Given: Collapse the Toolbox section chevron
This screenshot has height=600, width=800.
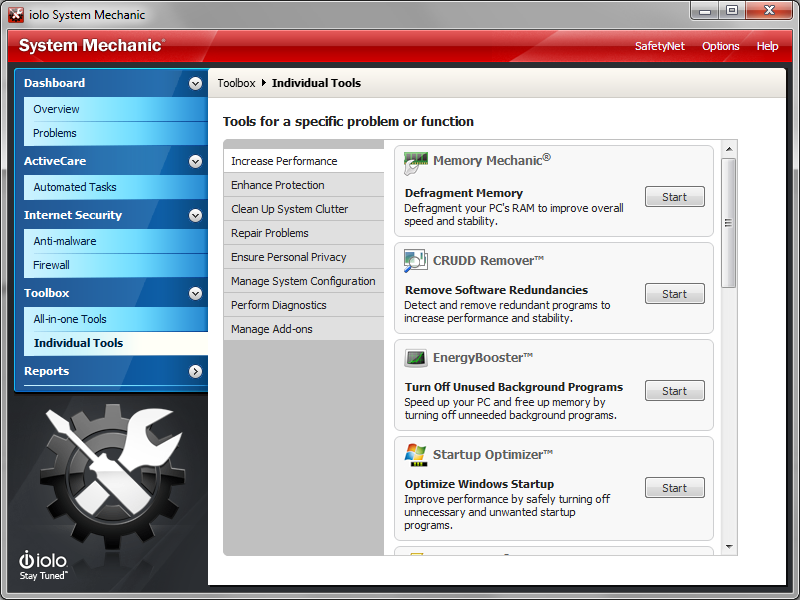Looking at the screenshot, I should pyautogui.click(x=195, y=294).
